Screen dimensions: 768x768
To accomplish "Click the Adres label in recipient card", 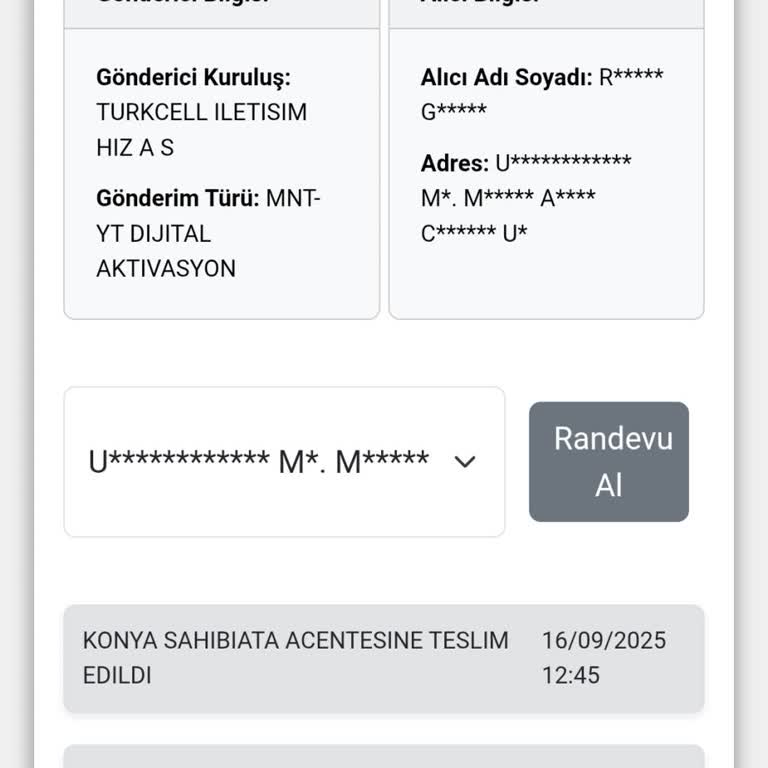I will coord(455,163).
